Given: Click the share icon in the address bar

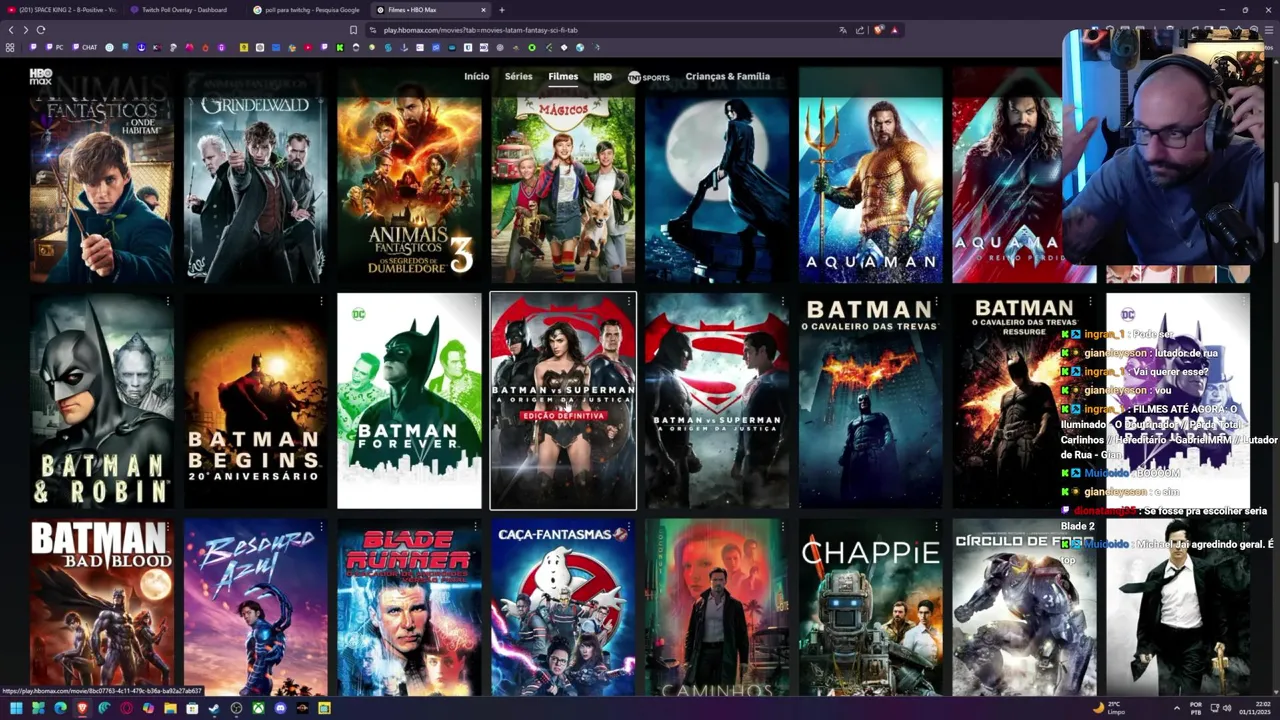Looking at the screenshot, I should tap(860, 30).
